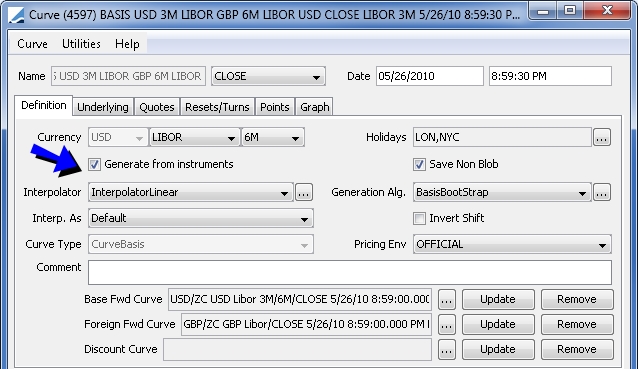Click the time field 8:59:30 PM
Screen dimensions: 638x369
pyautogui.click(x=550, y=76)
